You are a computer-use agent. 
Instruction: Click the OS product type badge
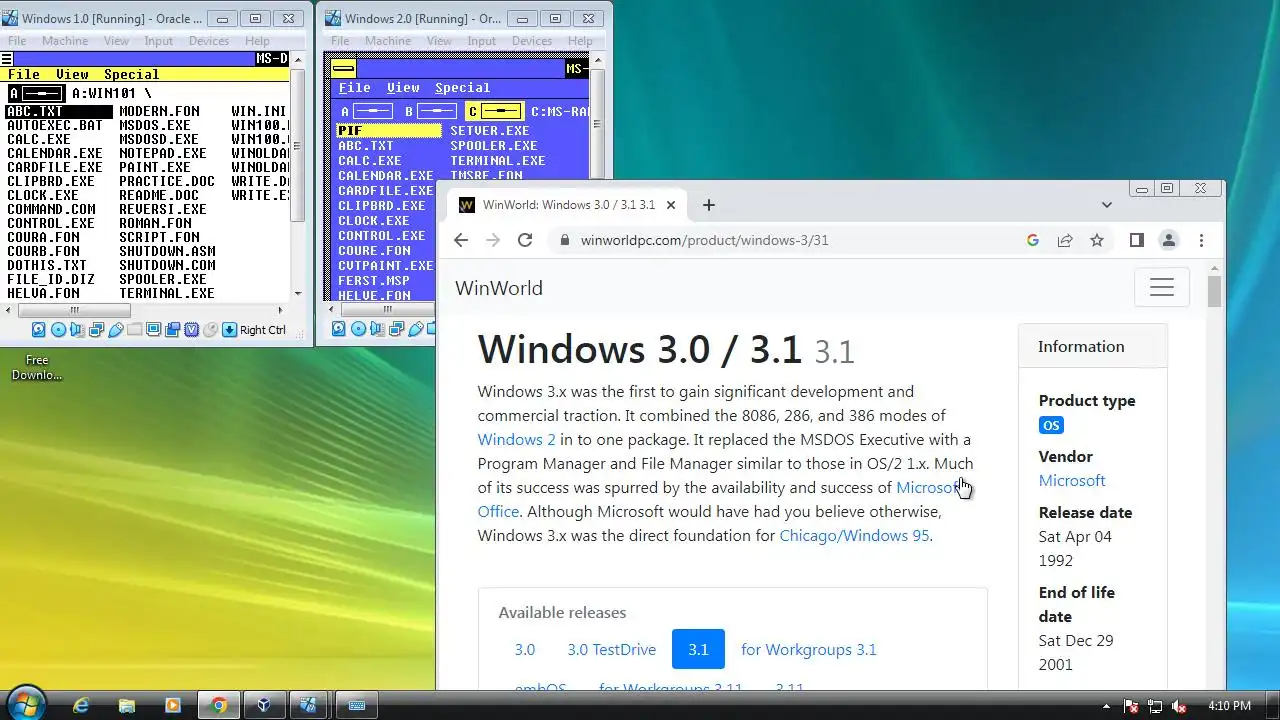point(1051,425)
